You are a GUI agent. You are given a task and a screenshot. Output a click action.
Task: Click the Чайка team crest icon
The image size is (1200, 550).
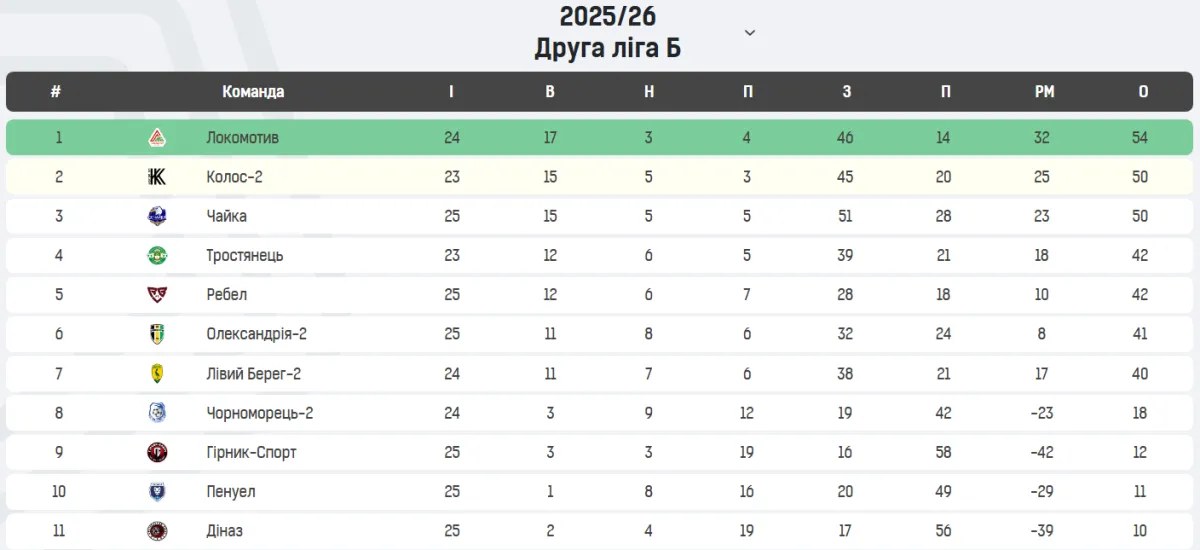pyautogui.click(x=157, y=216)
